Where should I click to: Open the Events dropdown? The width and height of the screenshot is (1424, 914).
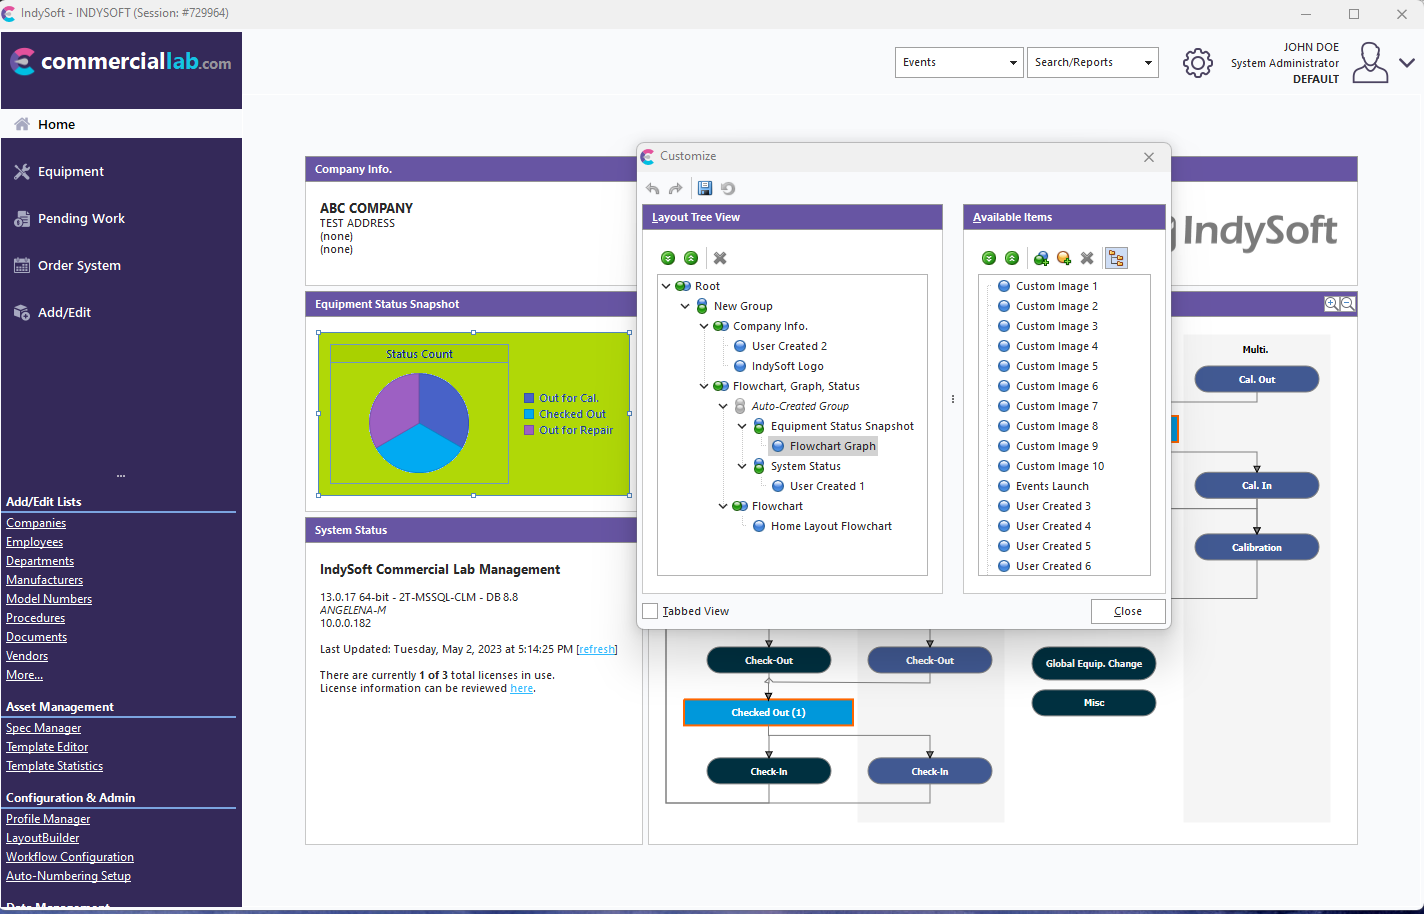[958, 62]
